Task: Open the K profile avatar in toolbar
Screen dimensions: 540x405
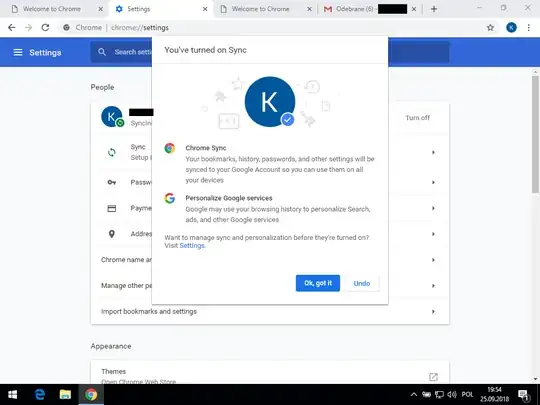Action: pos(511,28)
